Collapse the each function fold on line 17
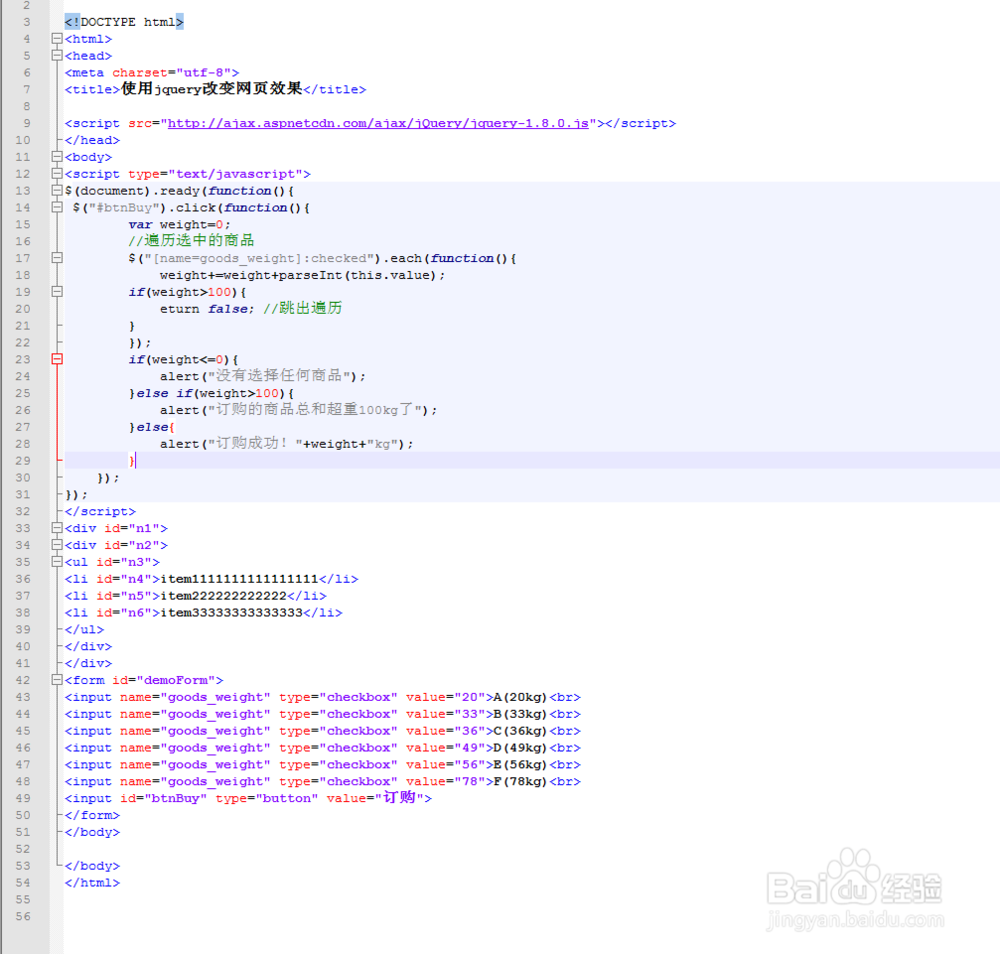The width and height of the screenshot is (1000, 954). tap(57, 258)
